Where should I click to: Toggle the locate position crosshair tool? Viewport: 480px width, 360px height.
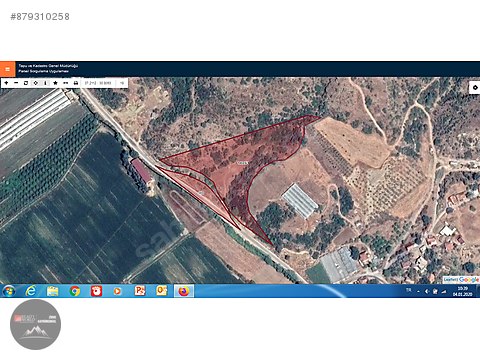[x=36, y=83]
